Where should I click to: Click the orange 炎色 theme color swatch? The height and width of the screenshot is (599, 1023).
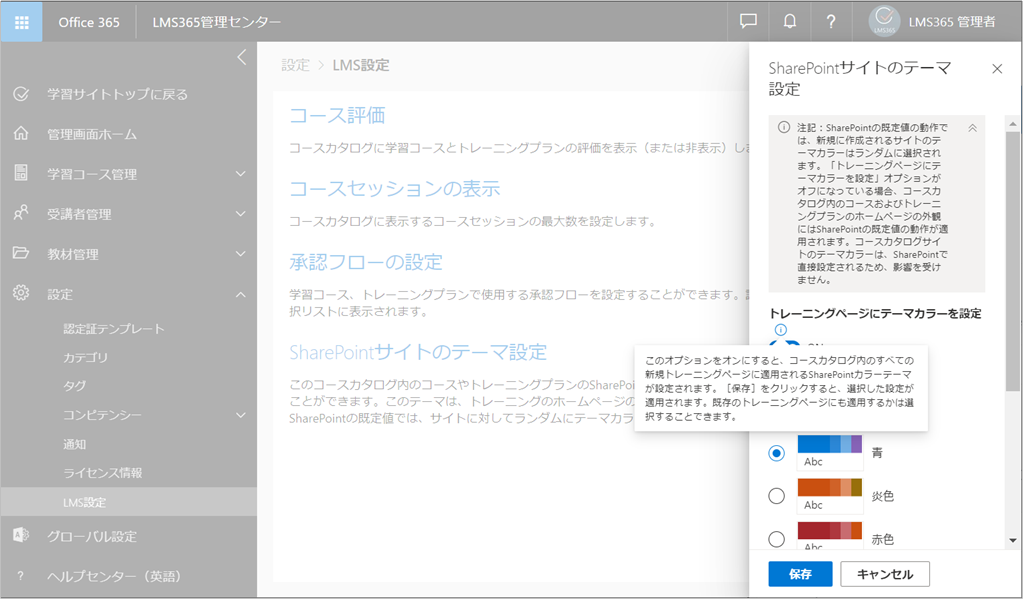[830, 496]
